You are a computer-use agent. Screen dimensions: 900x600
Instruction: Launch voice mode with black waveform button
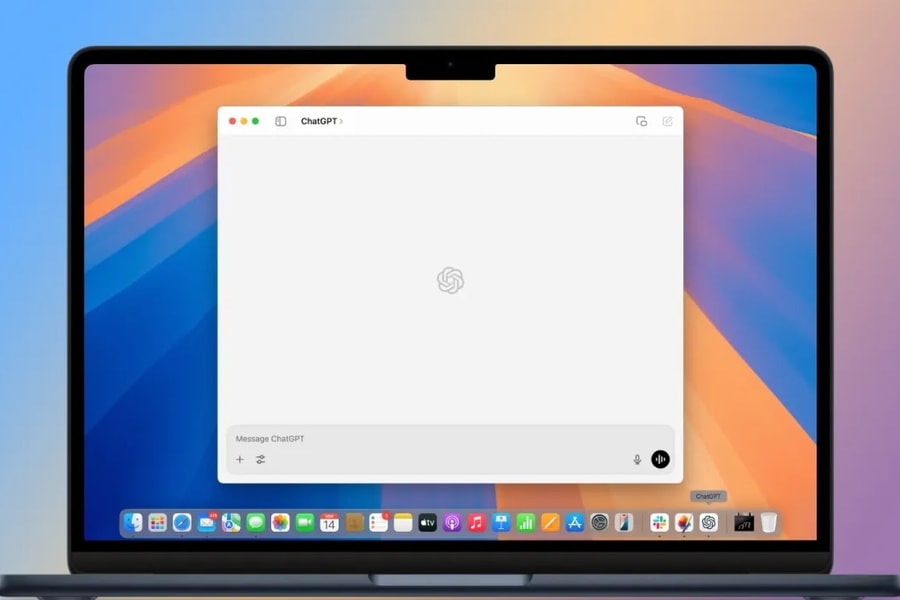[660, 459]
